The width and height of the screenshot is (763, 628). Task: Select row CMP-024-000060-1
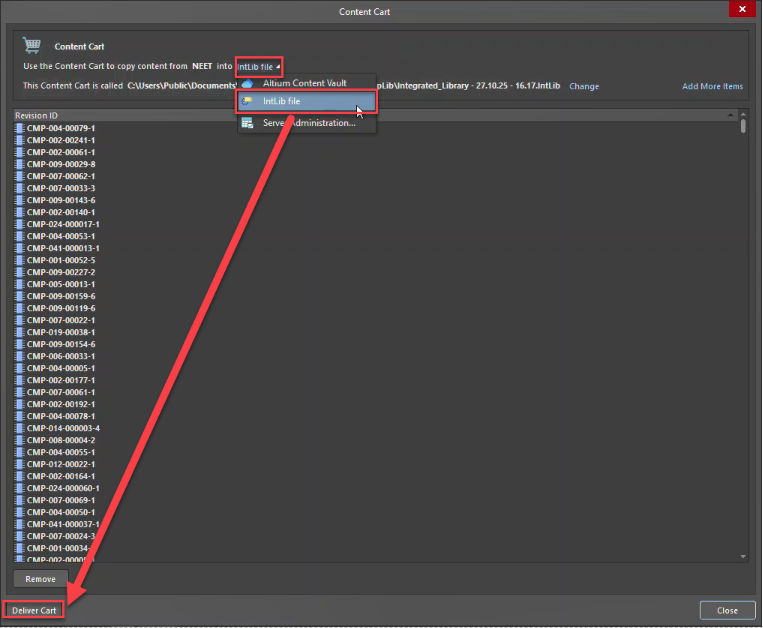[x=377, y=488]
